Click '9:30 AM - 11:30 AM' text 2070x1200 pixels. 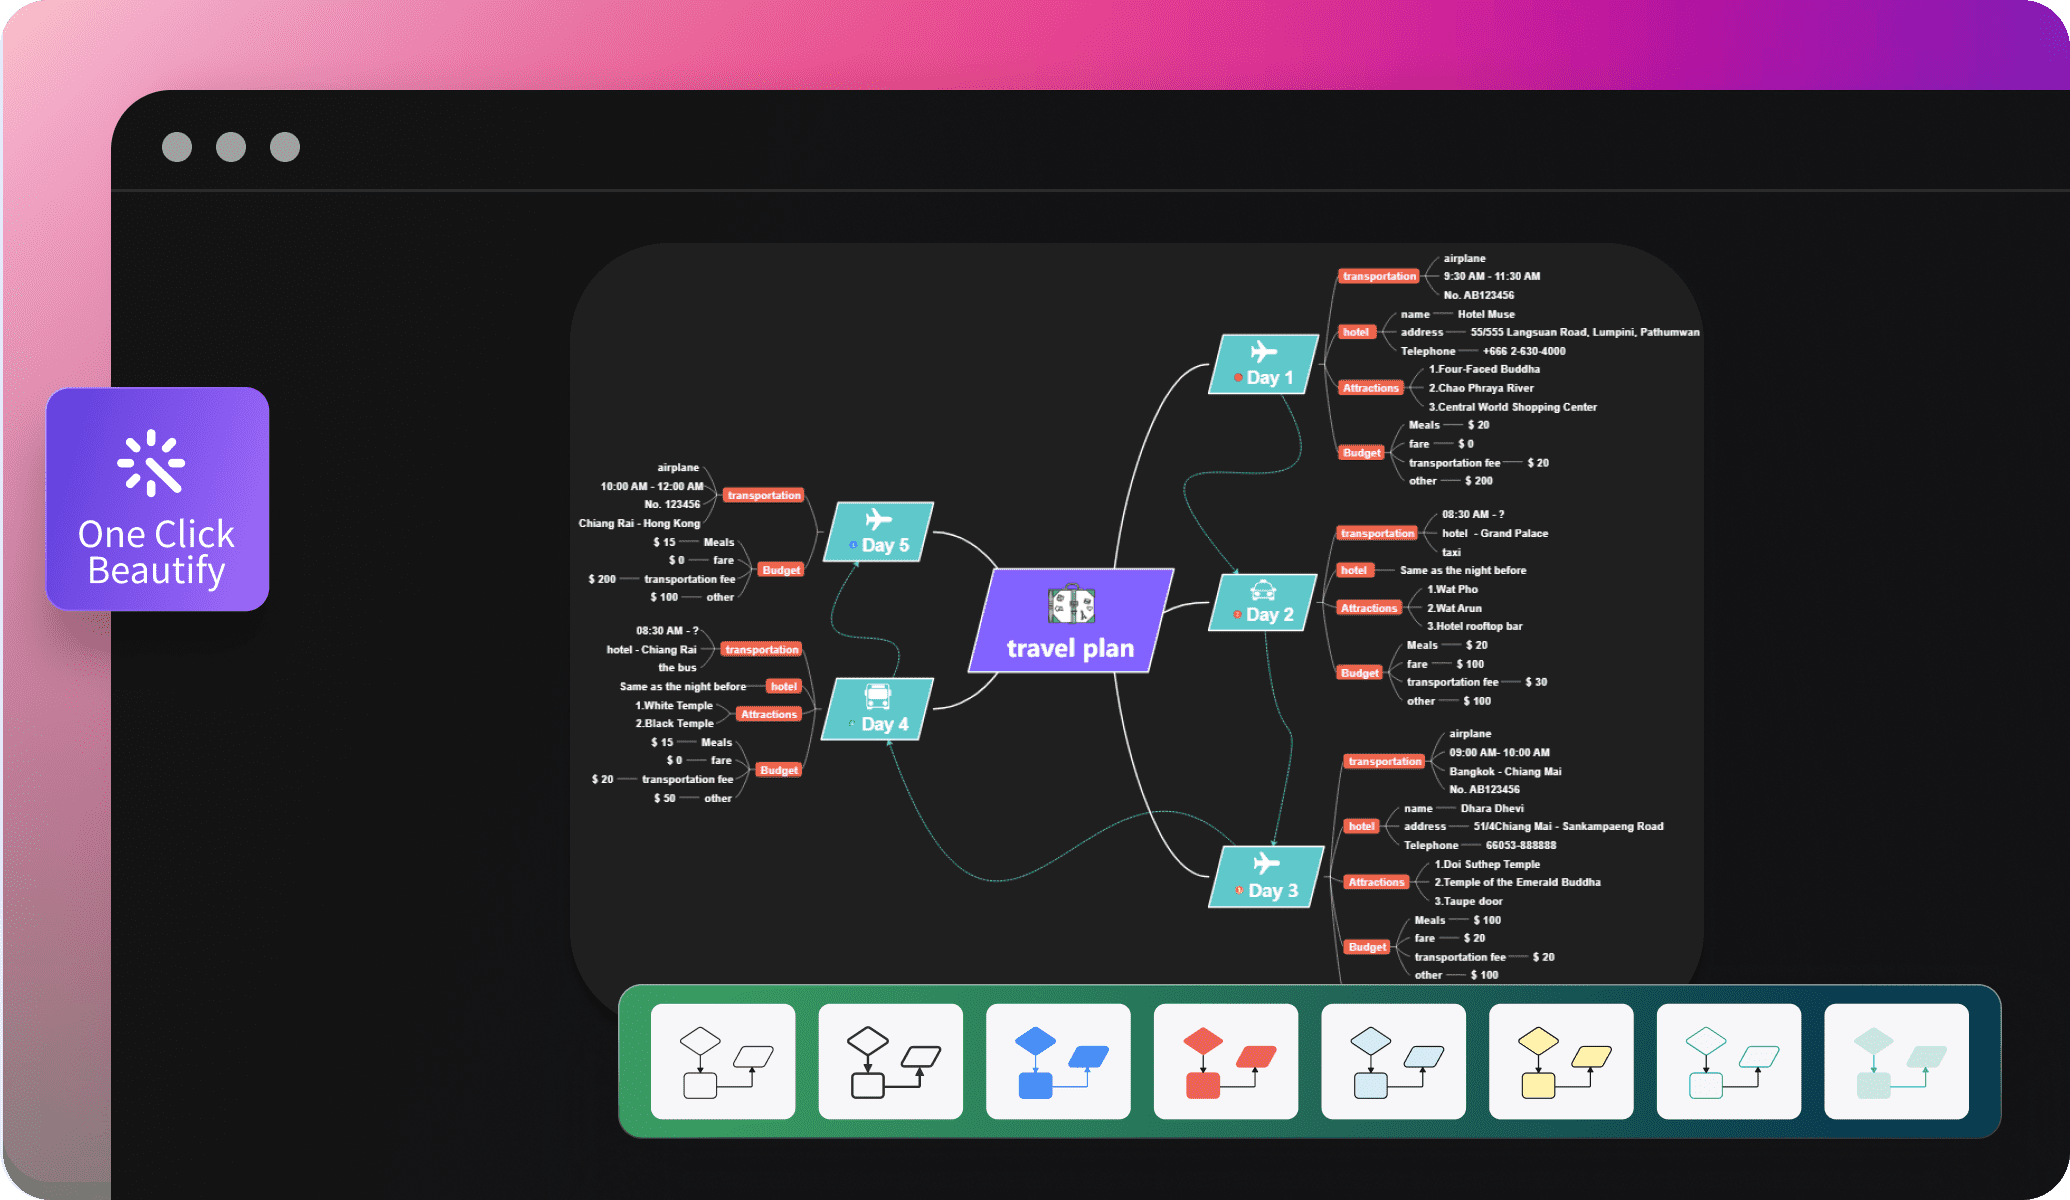[x=1492, y=276]
